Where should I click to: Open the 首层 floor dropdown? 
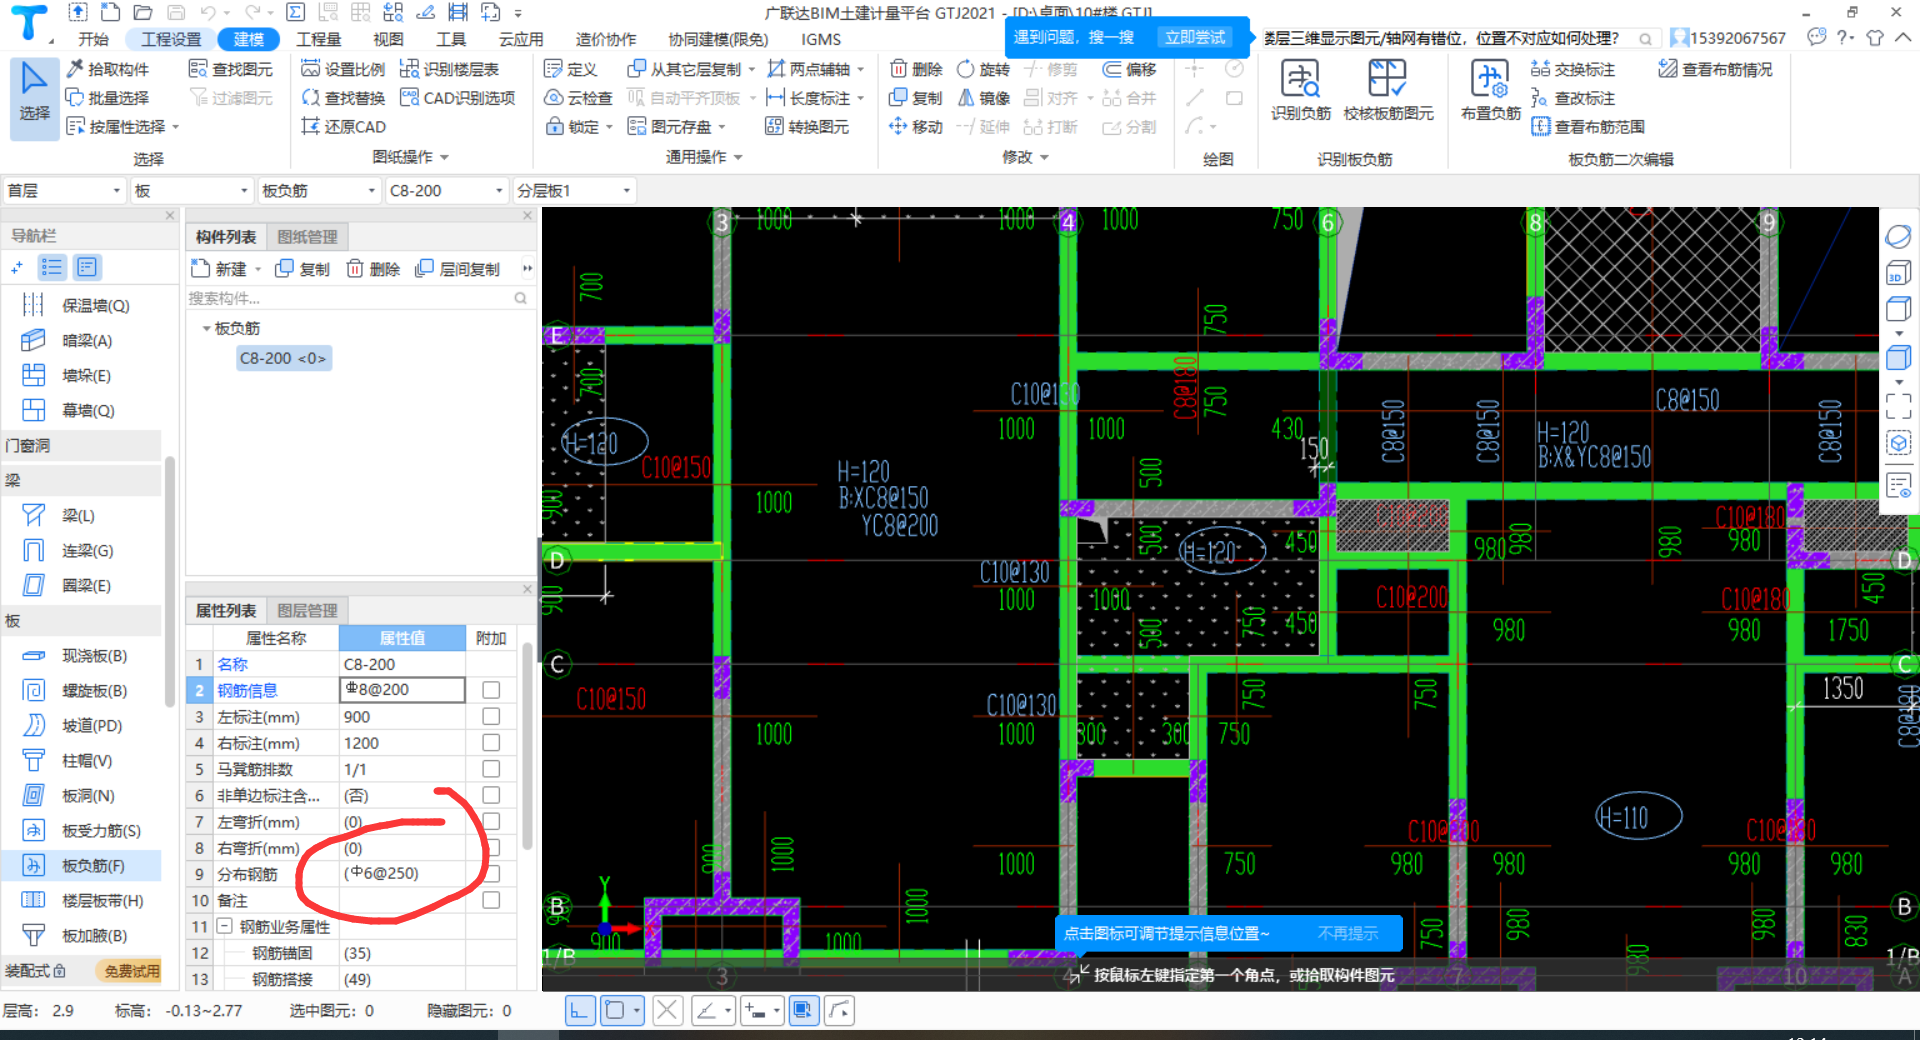point(64,190)
